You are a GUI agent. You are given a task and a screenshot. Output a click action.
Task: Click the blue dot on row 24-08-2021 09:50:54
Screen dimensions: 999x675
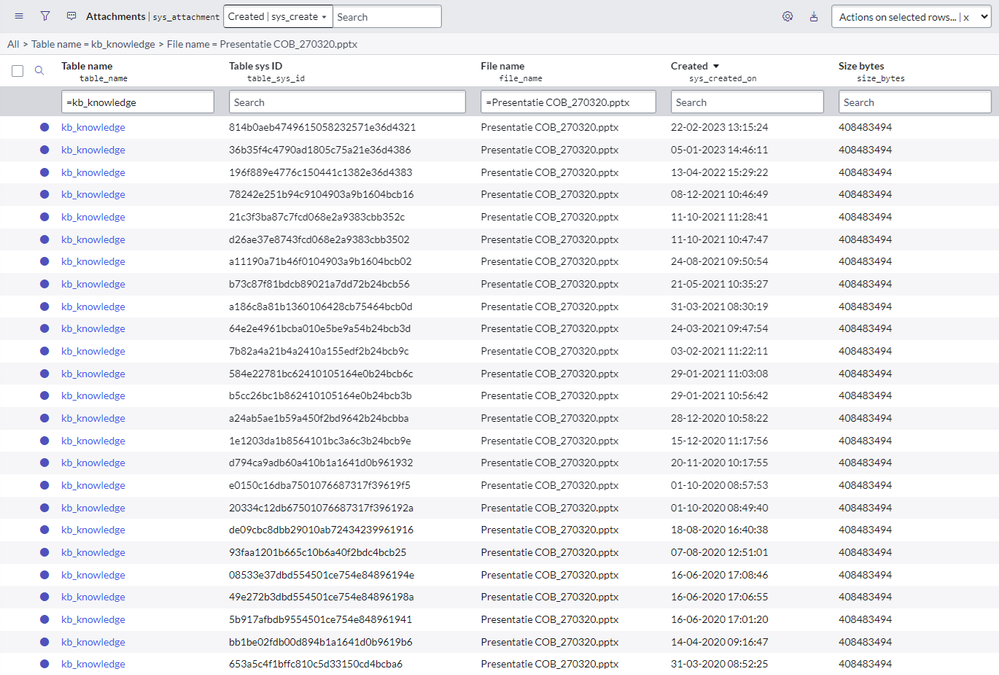(x=45, y=261)
